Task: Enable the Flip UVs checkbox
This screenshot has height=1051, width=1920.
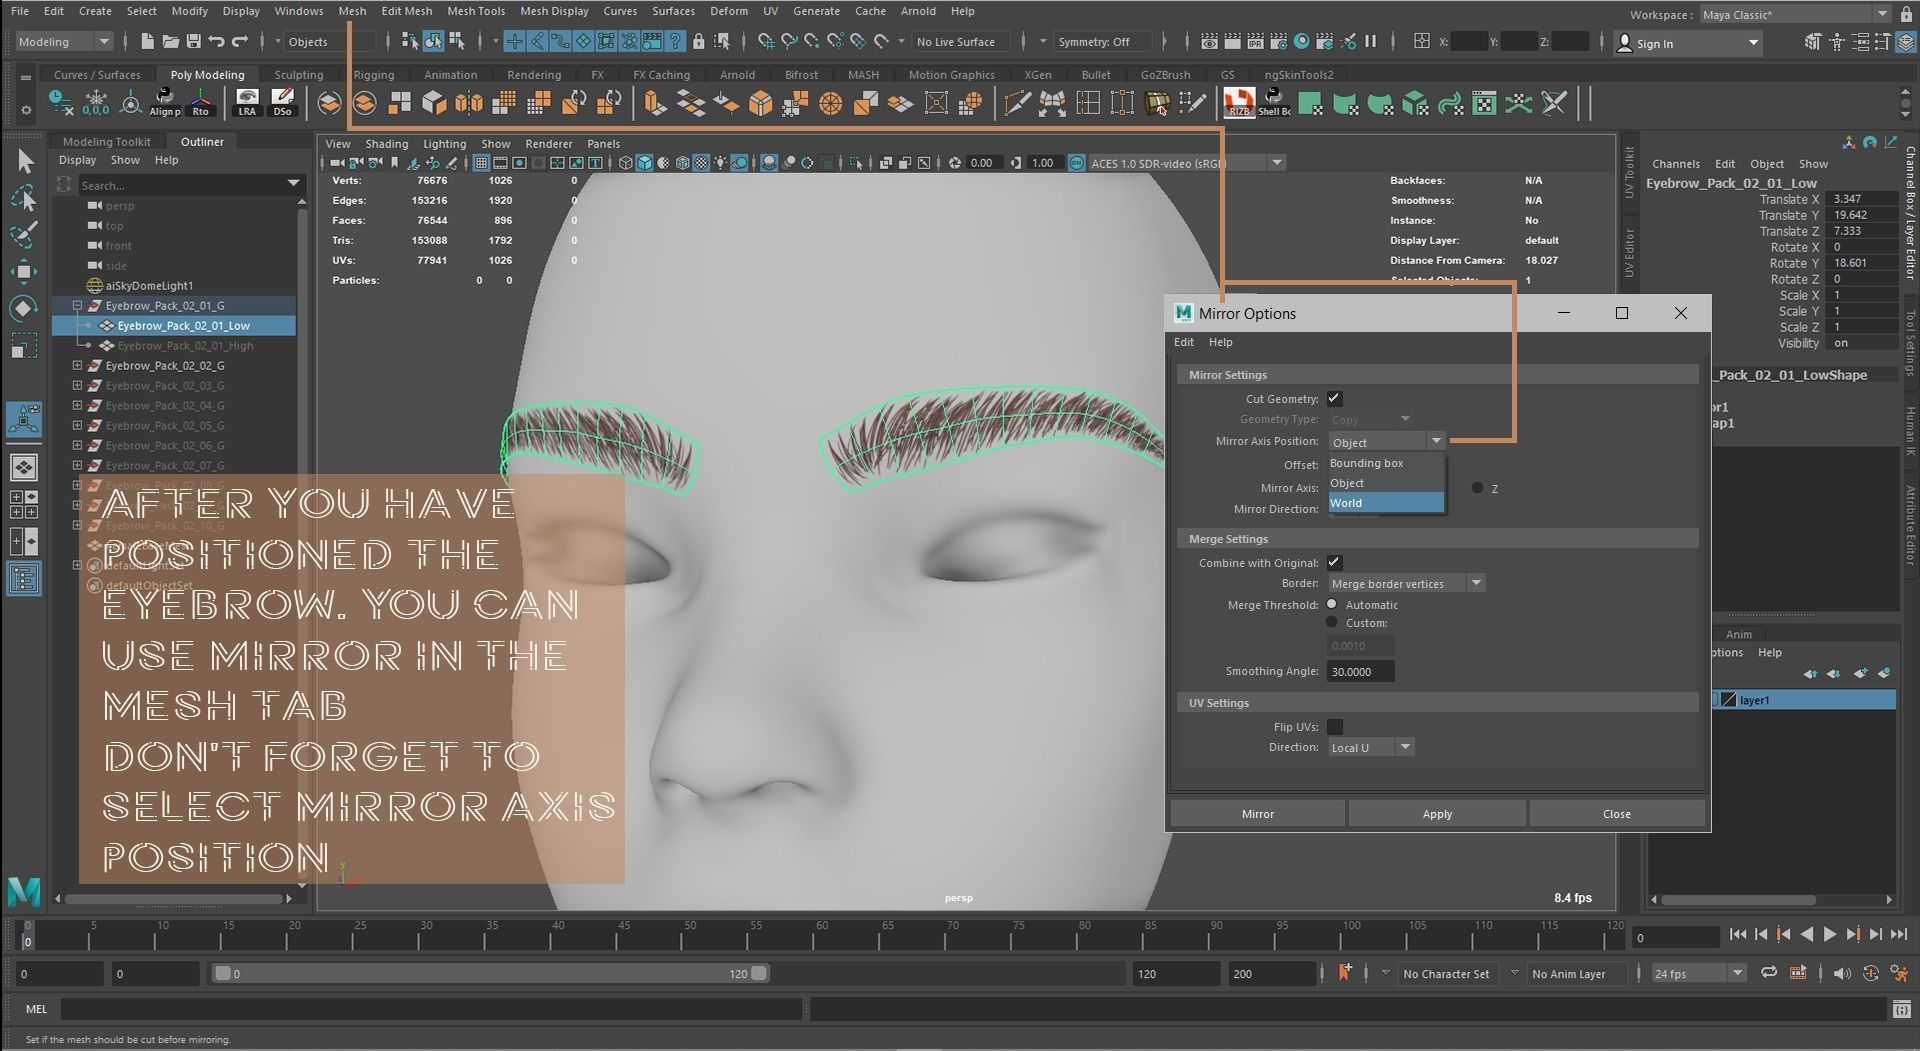Action: [1334, 727]
